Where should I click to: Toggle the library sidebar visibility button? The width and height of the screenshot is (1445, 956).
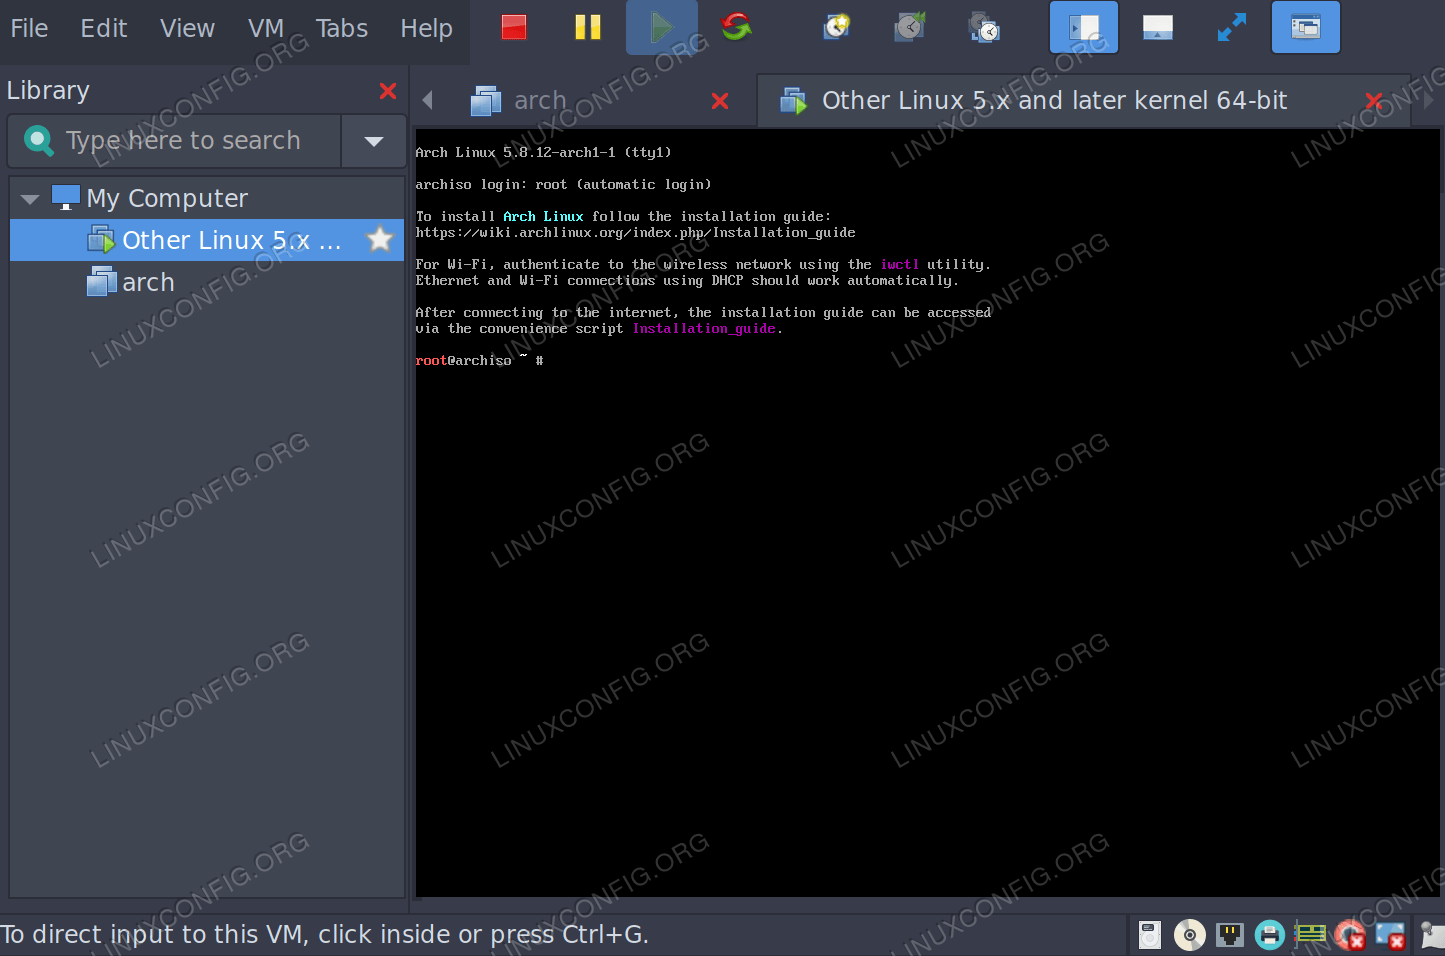pos(1084,27)
